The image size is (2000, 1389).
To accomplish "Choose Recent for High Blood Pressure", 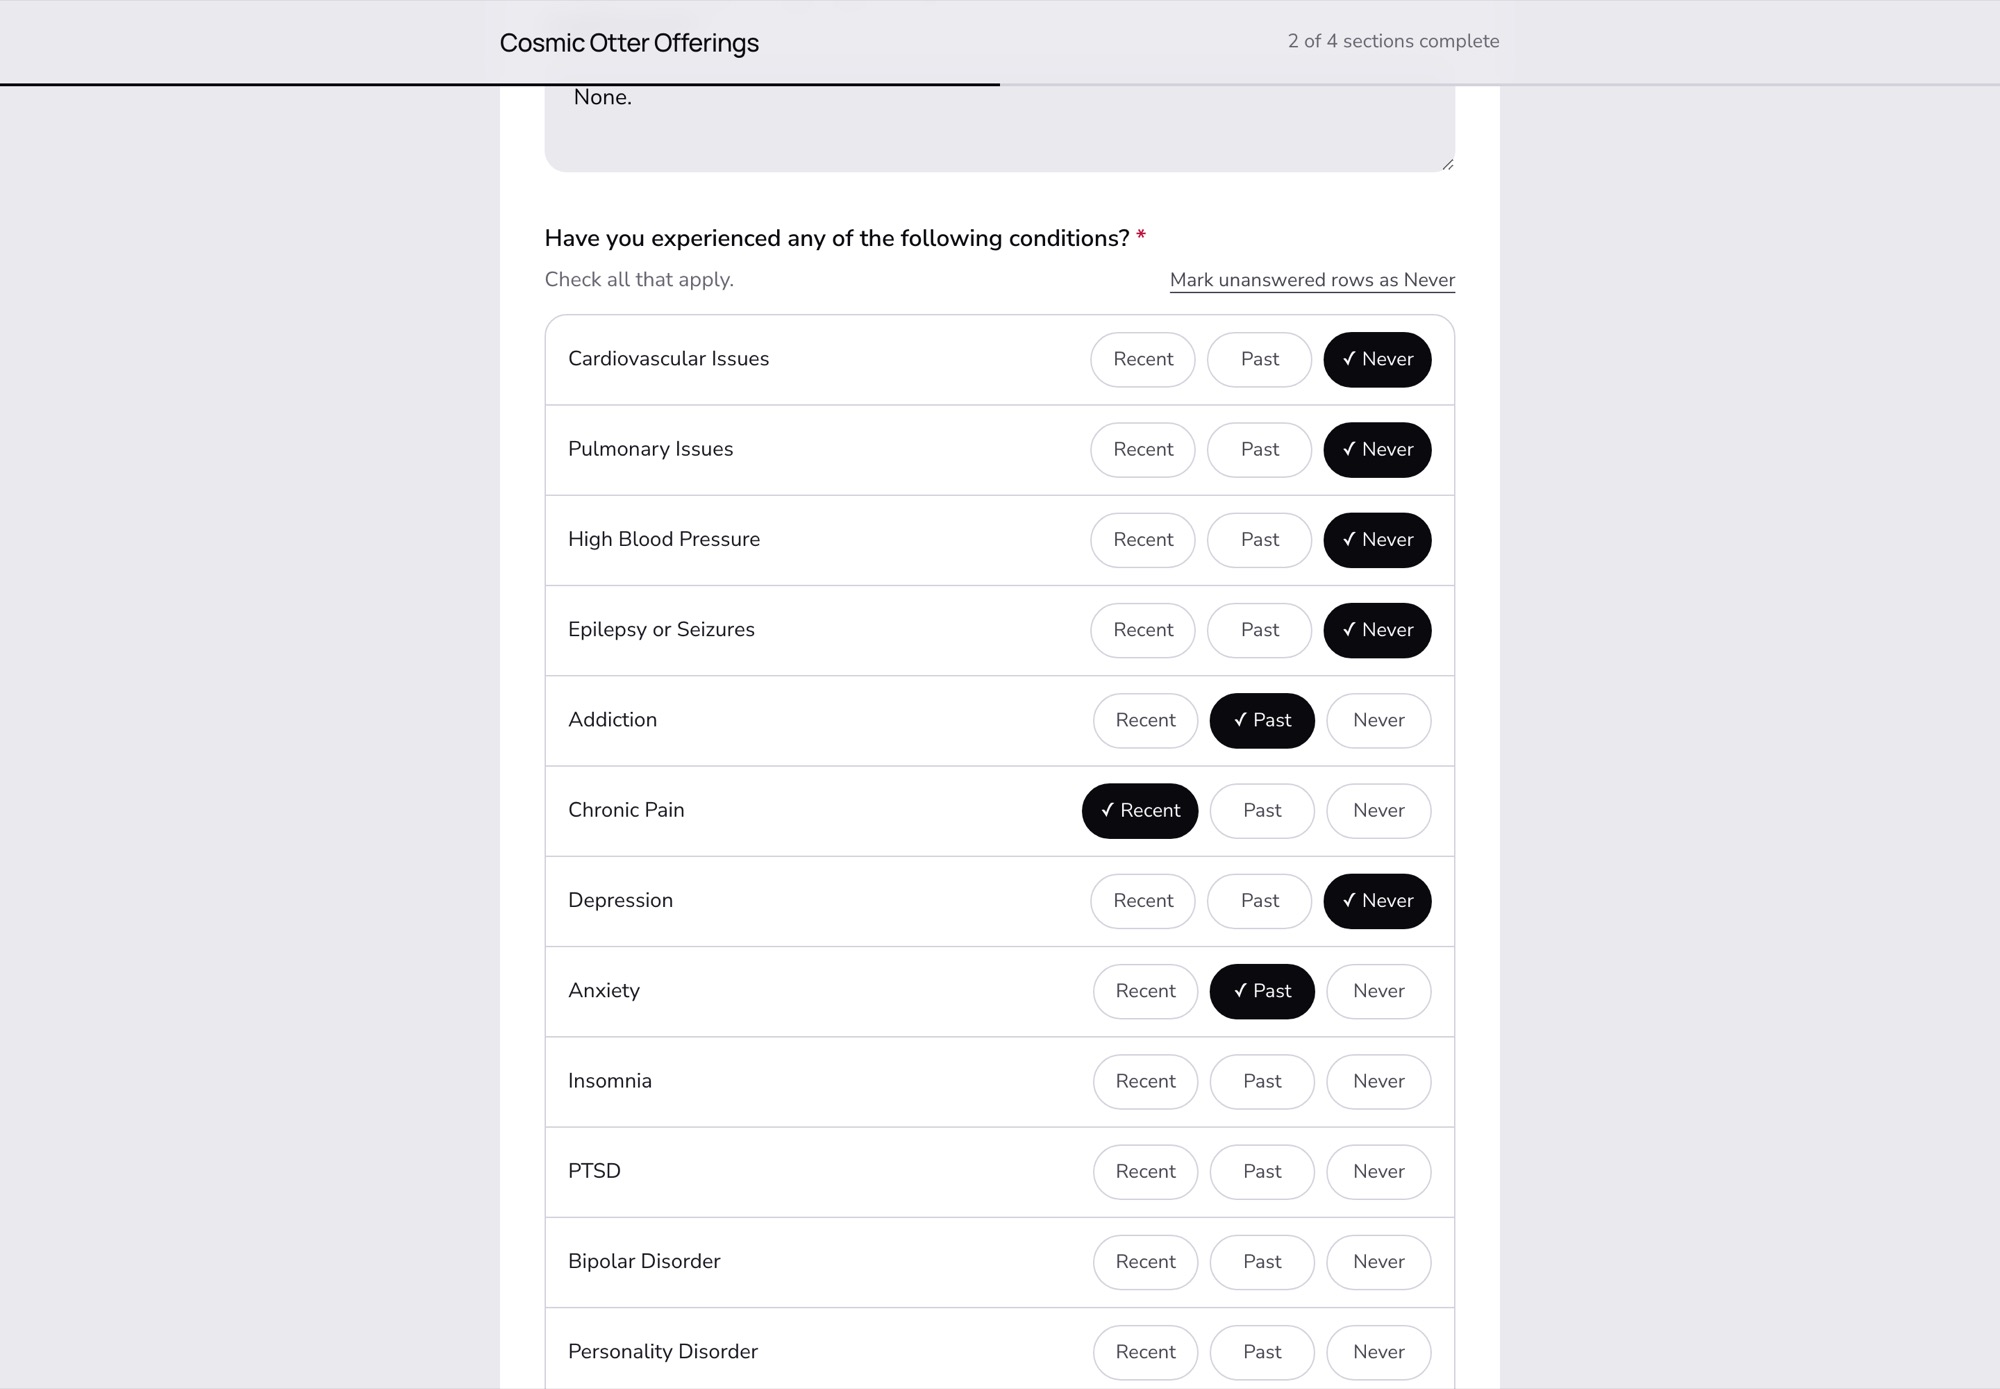I will coord(1142,539).
